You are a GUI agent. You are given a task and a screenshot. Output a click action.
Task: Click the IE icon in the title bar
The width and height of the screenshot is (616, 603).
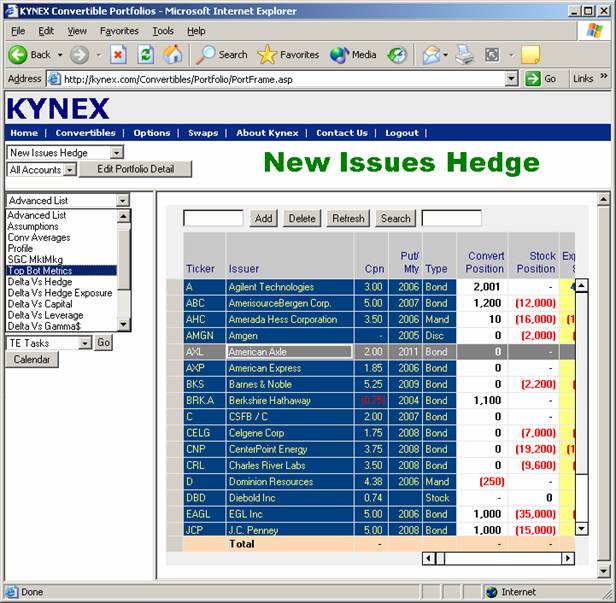[11, 11]
